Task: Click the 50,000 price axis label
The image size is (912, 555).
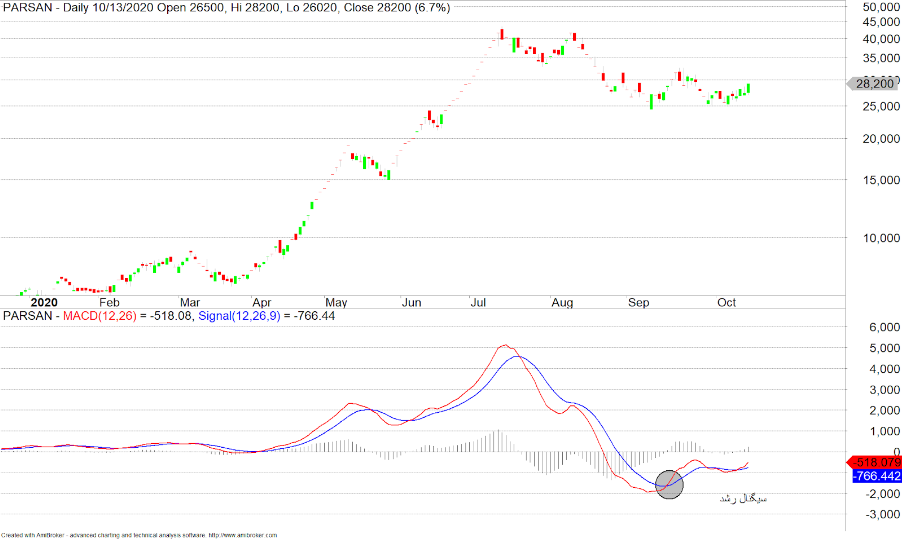Action: pos(877,8)
